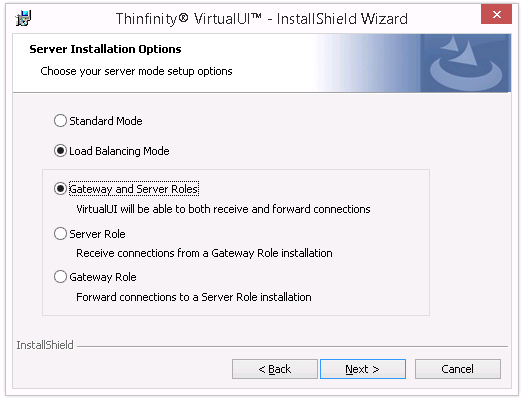Click the 'Choose your server mode setup options' subtitle
This screenshot has height=402, width=523.
click(136, 71)
